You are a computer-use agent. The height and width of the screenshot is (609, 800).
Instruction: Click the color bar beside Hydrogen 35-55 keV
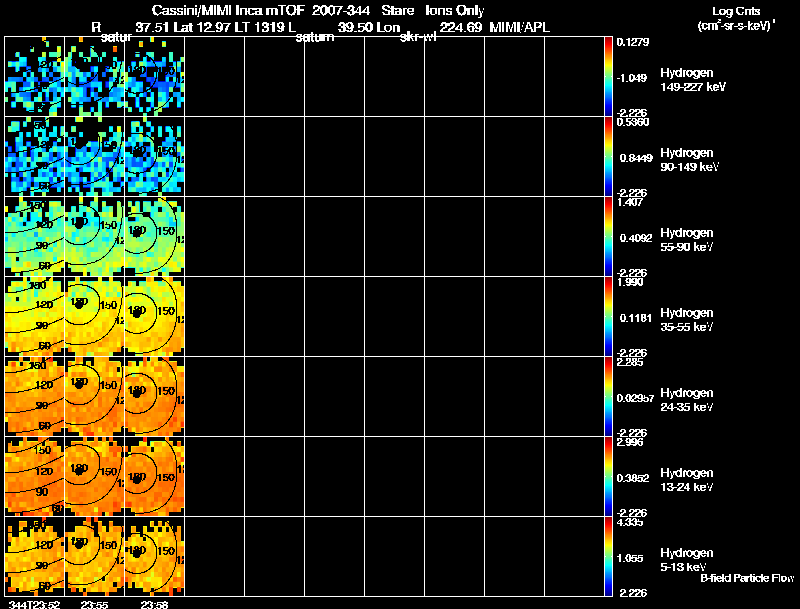coord(608,317)
